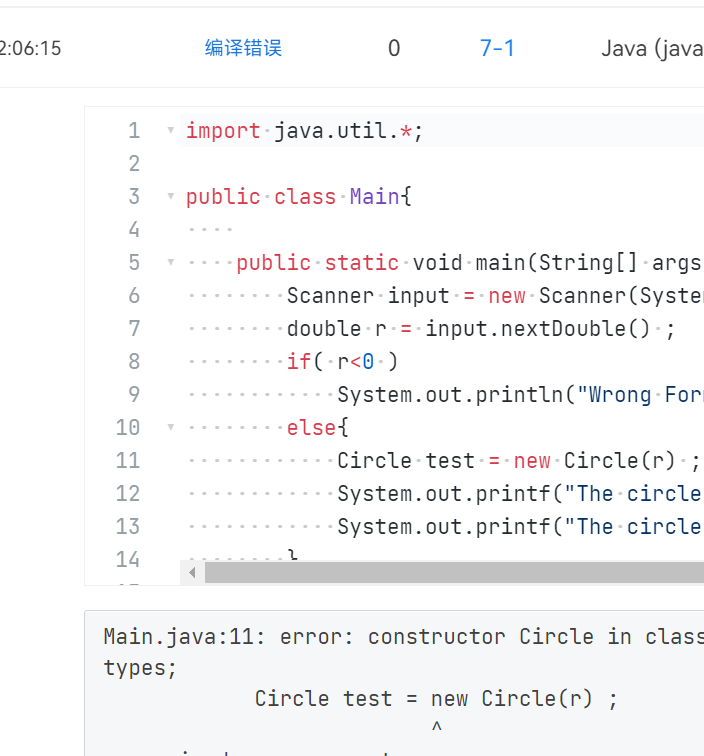The width and height of the screenshot is (704, 756).
Task: Click the empty line 2 in the editor
Action: click(400, 164)
